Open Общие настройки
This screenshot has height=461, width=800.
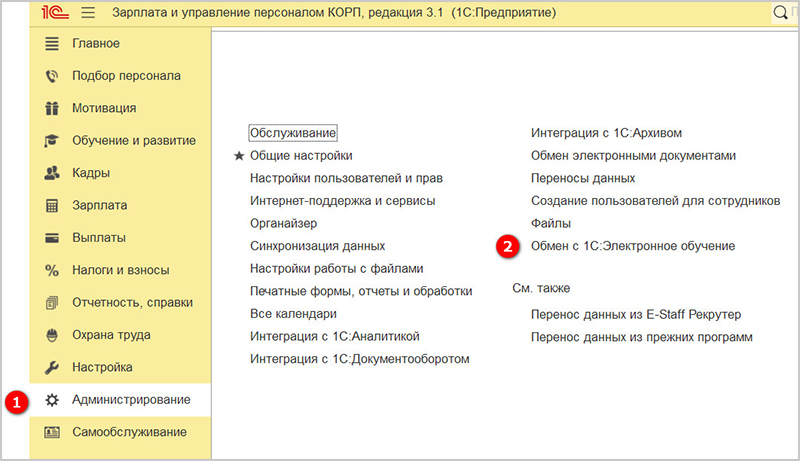point(301,156)
